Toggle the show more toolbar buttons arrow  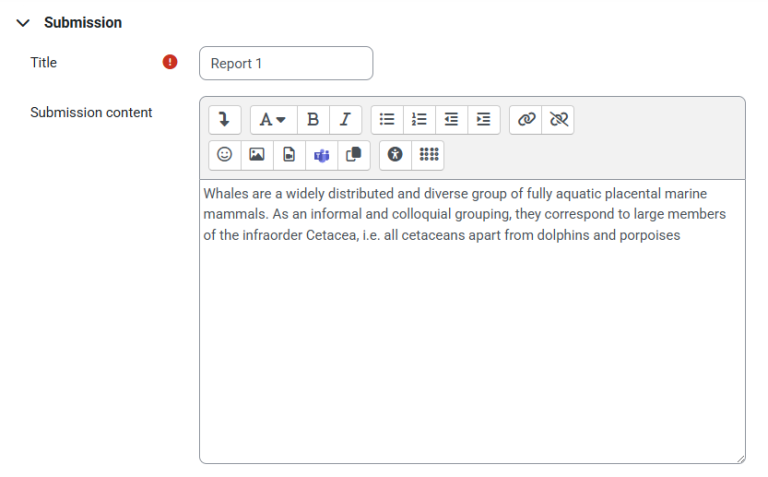pos(224,119)
